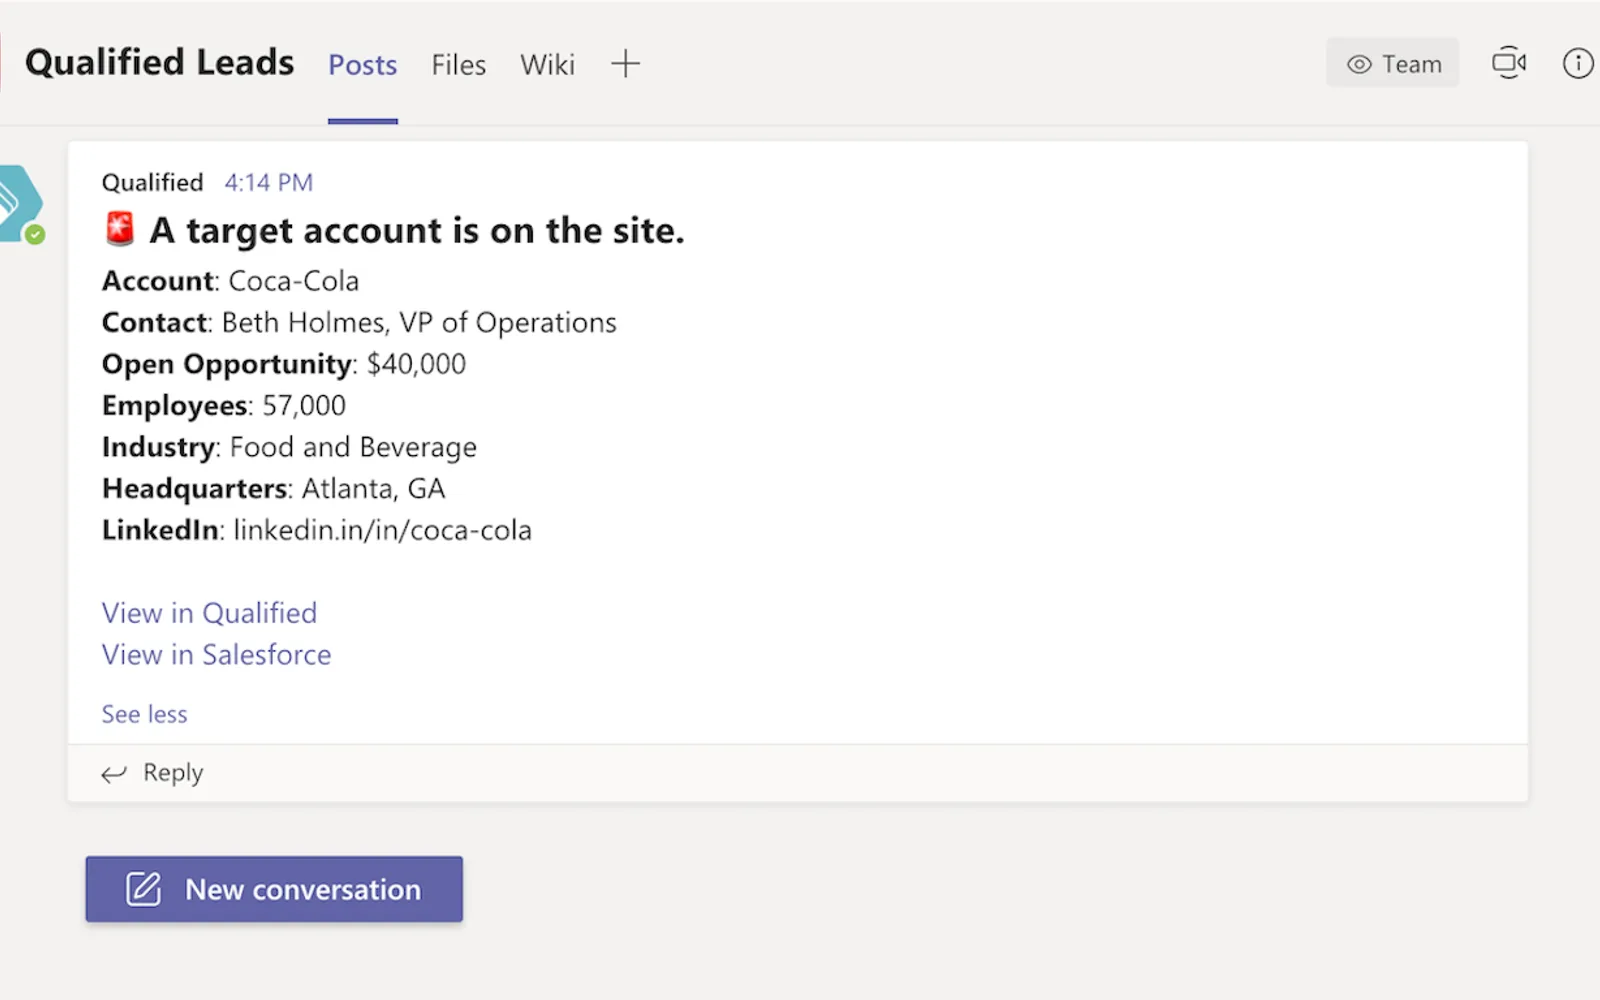Viewport: 1600px width, 1000px height.
Task: Open View in Salesforce link
Action: [x=216, y=655]
